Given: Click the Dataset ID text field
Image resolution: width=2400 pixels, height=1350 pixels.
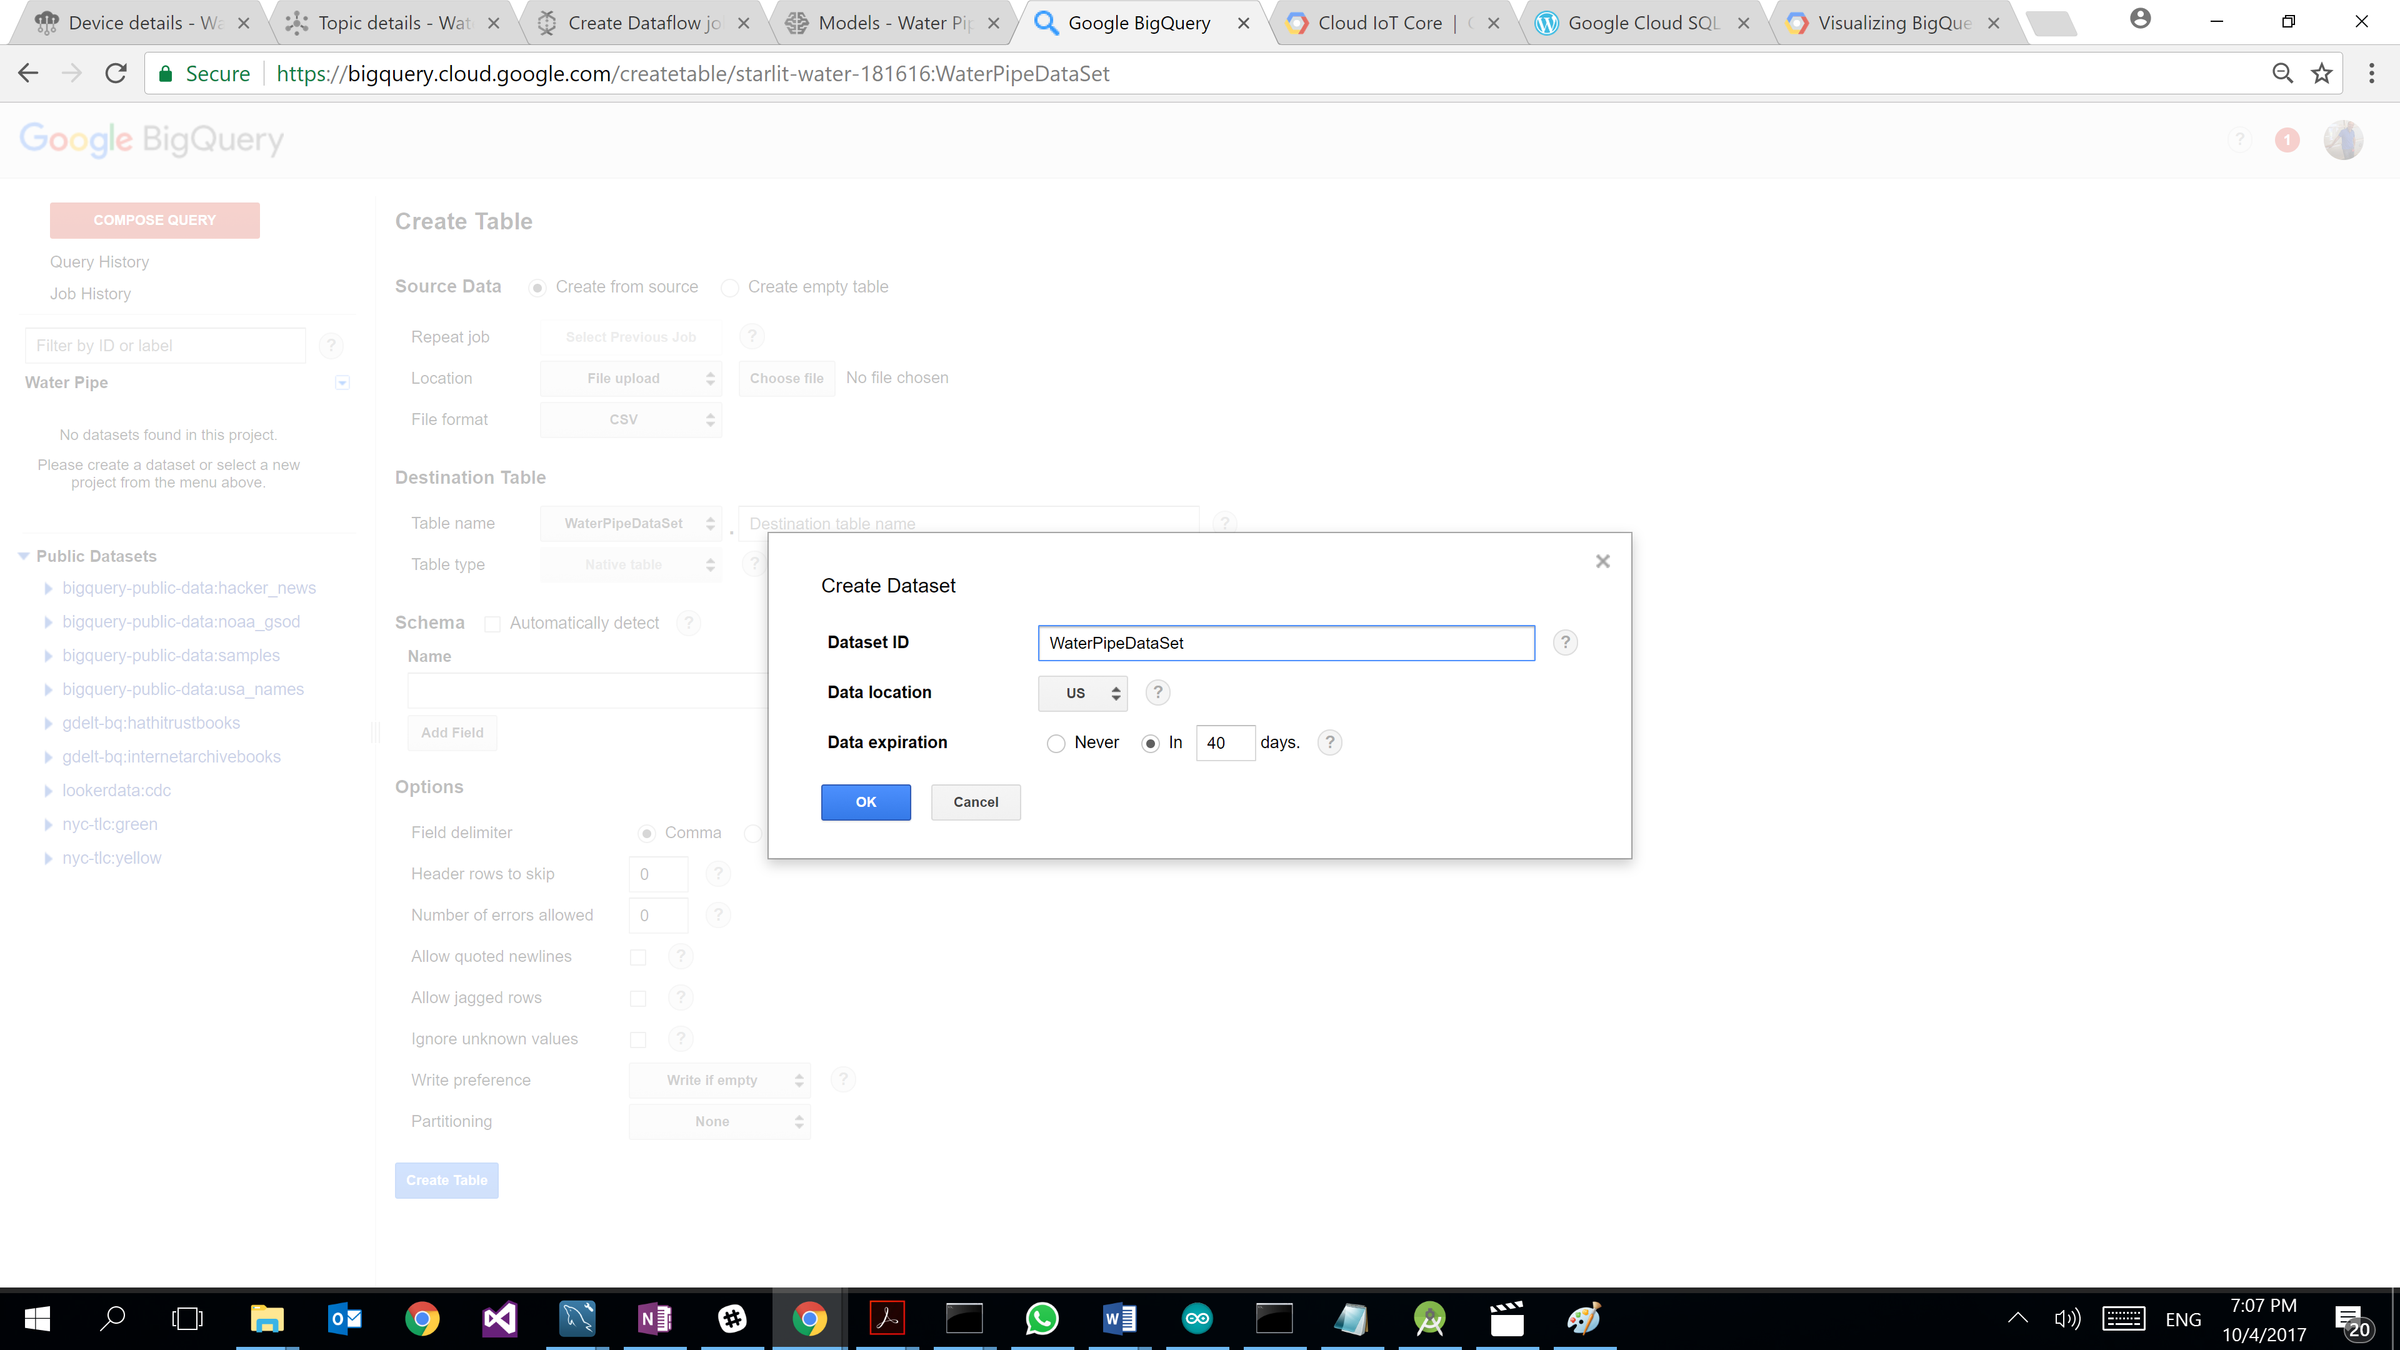Looking at the screenshot, I should (1285, 643).
